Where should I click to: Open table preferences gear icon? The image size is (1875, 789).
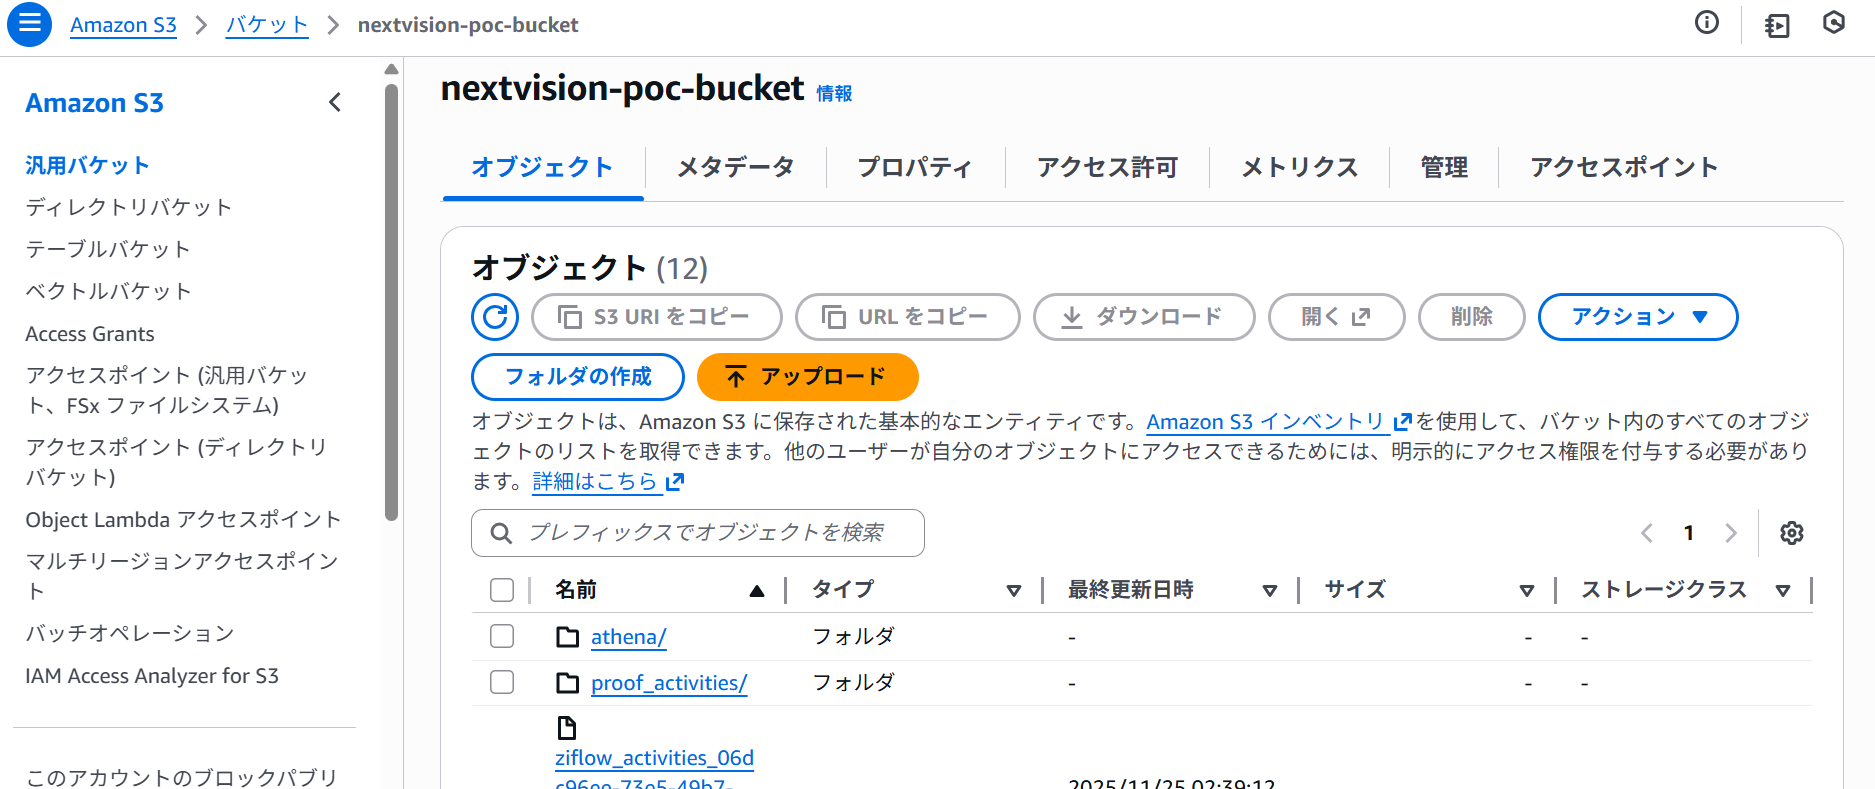click(x=1791, y=533)
